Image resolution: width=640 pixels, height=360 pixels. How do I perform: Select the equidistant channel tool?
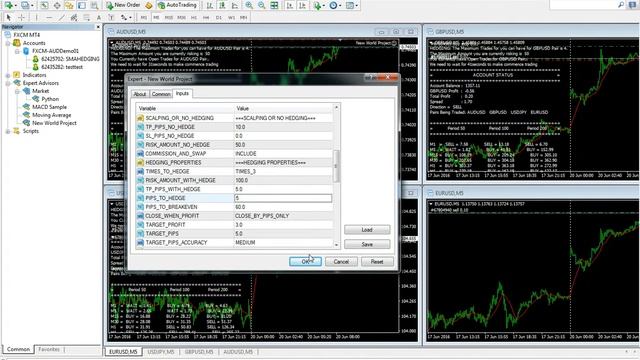point(74,18)
